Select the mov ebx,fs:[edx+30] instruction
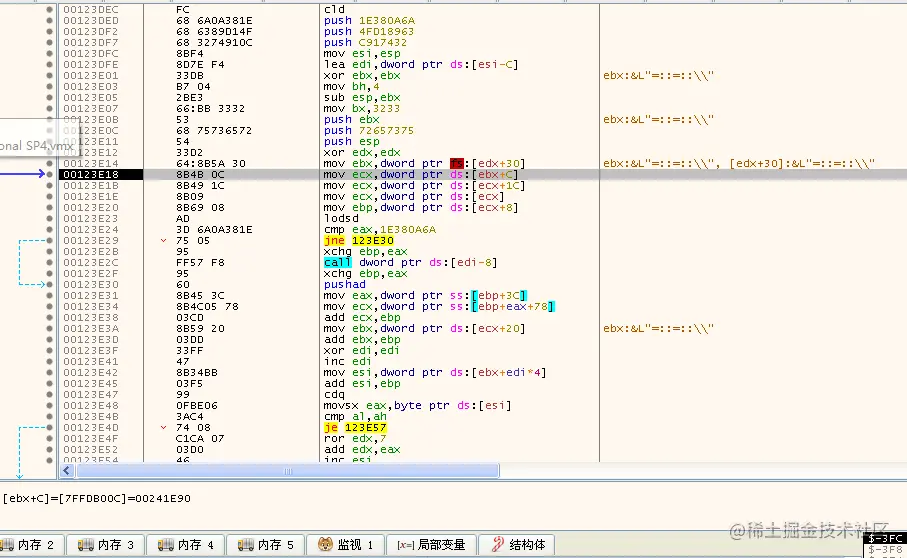The width and height of the screenshot is (907, 558). (425, 164)
